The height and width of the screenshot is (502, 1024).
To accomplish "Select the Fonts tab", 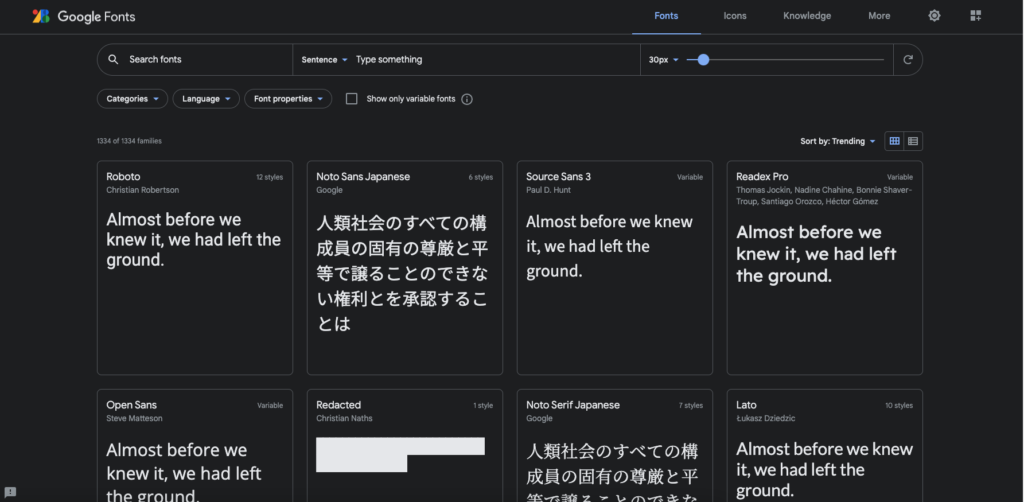I will pyautogui.click(x=666, y=16).
